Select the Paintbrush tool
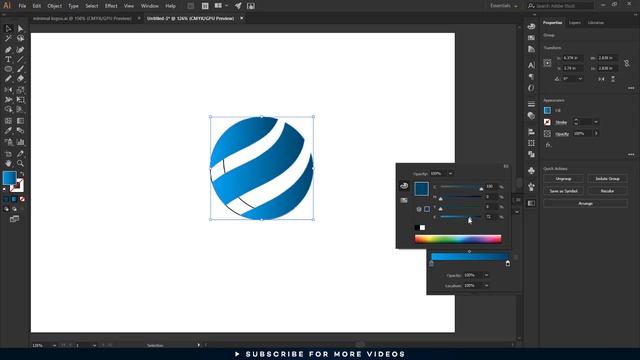 20,69
